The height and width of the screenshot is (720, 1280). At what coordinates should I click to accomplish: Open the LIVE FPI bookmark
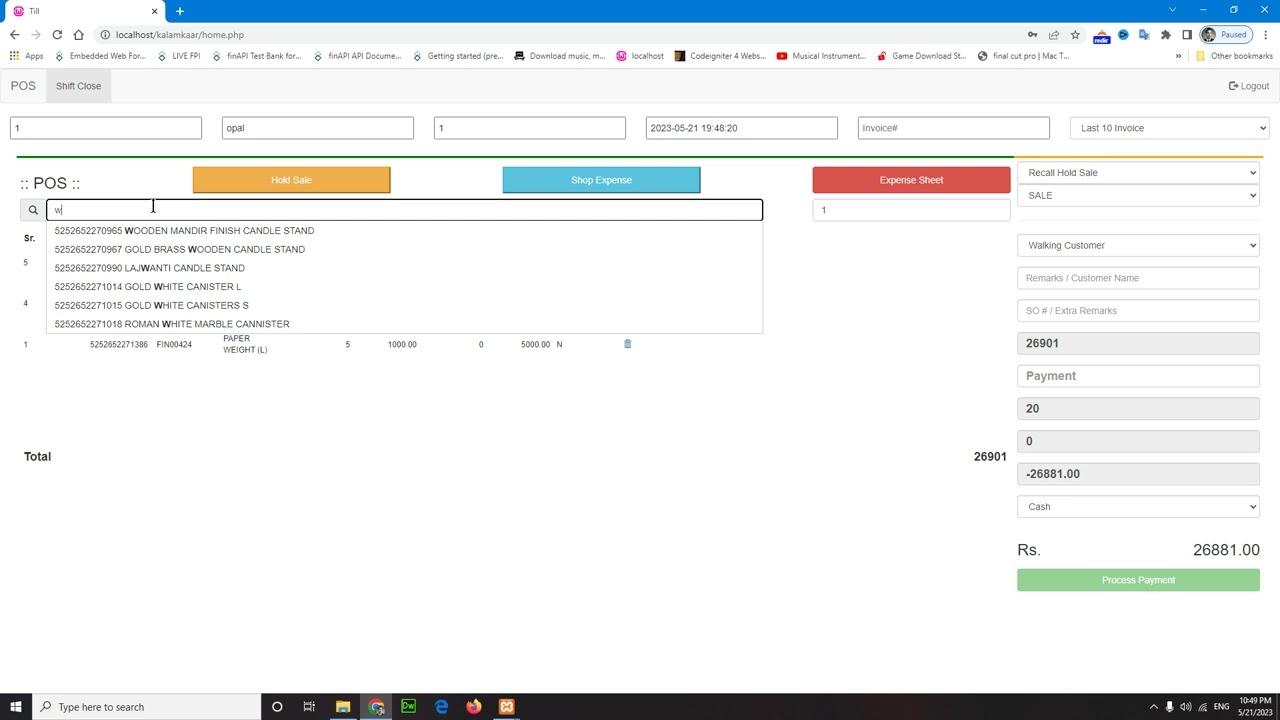[178, 56]
